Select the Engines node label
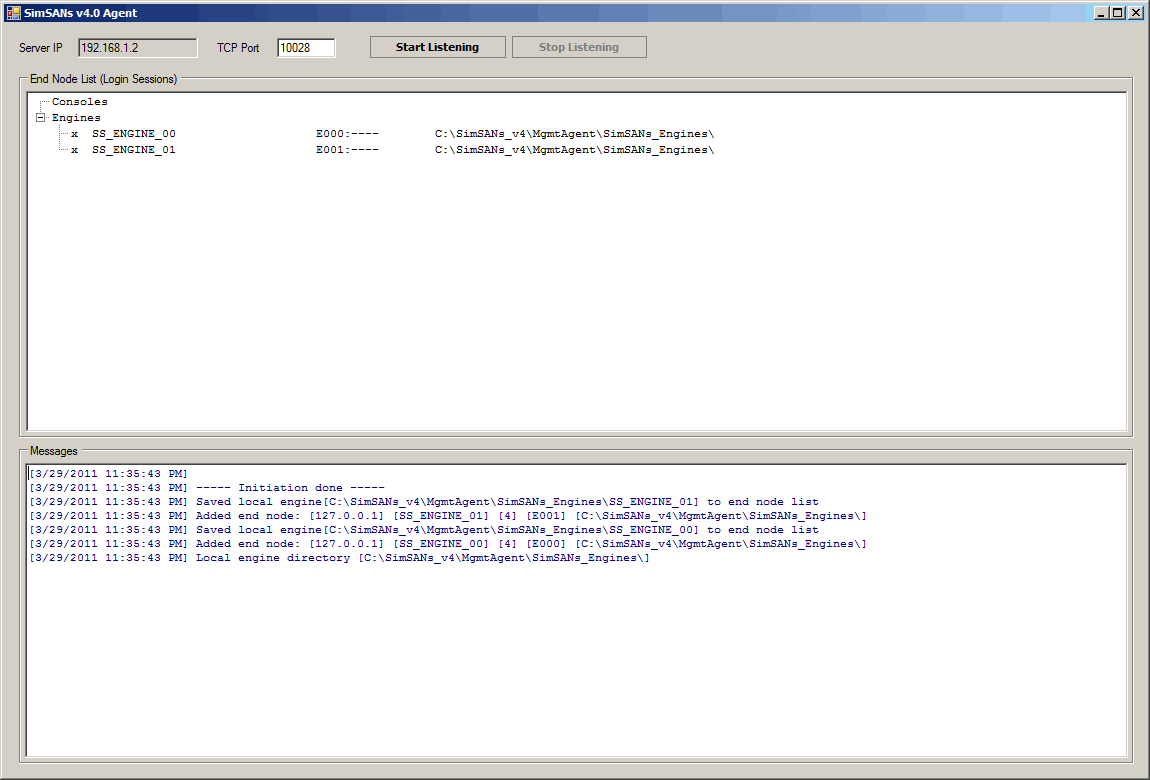Viewport: 1150px width, 780px height. tap(76, 118)
